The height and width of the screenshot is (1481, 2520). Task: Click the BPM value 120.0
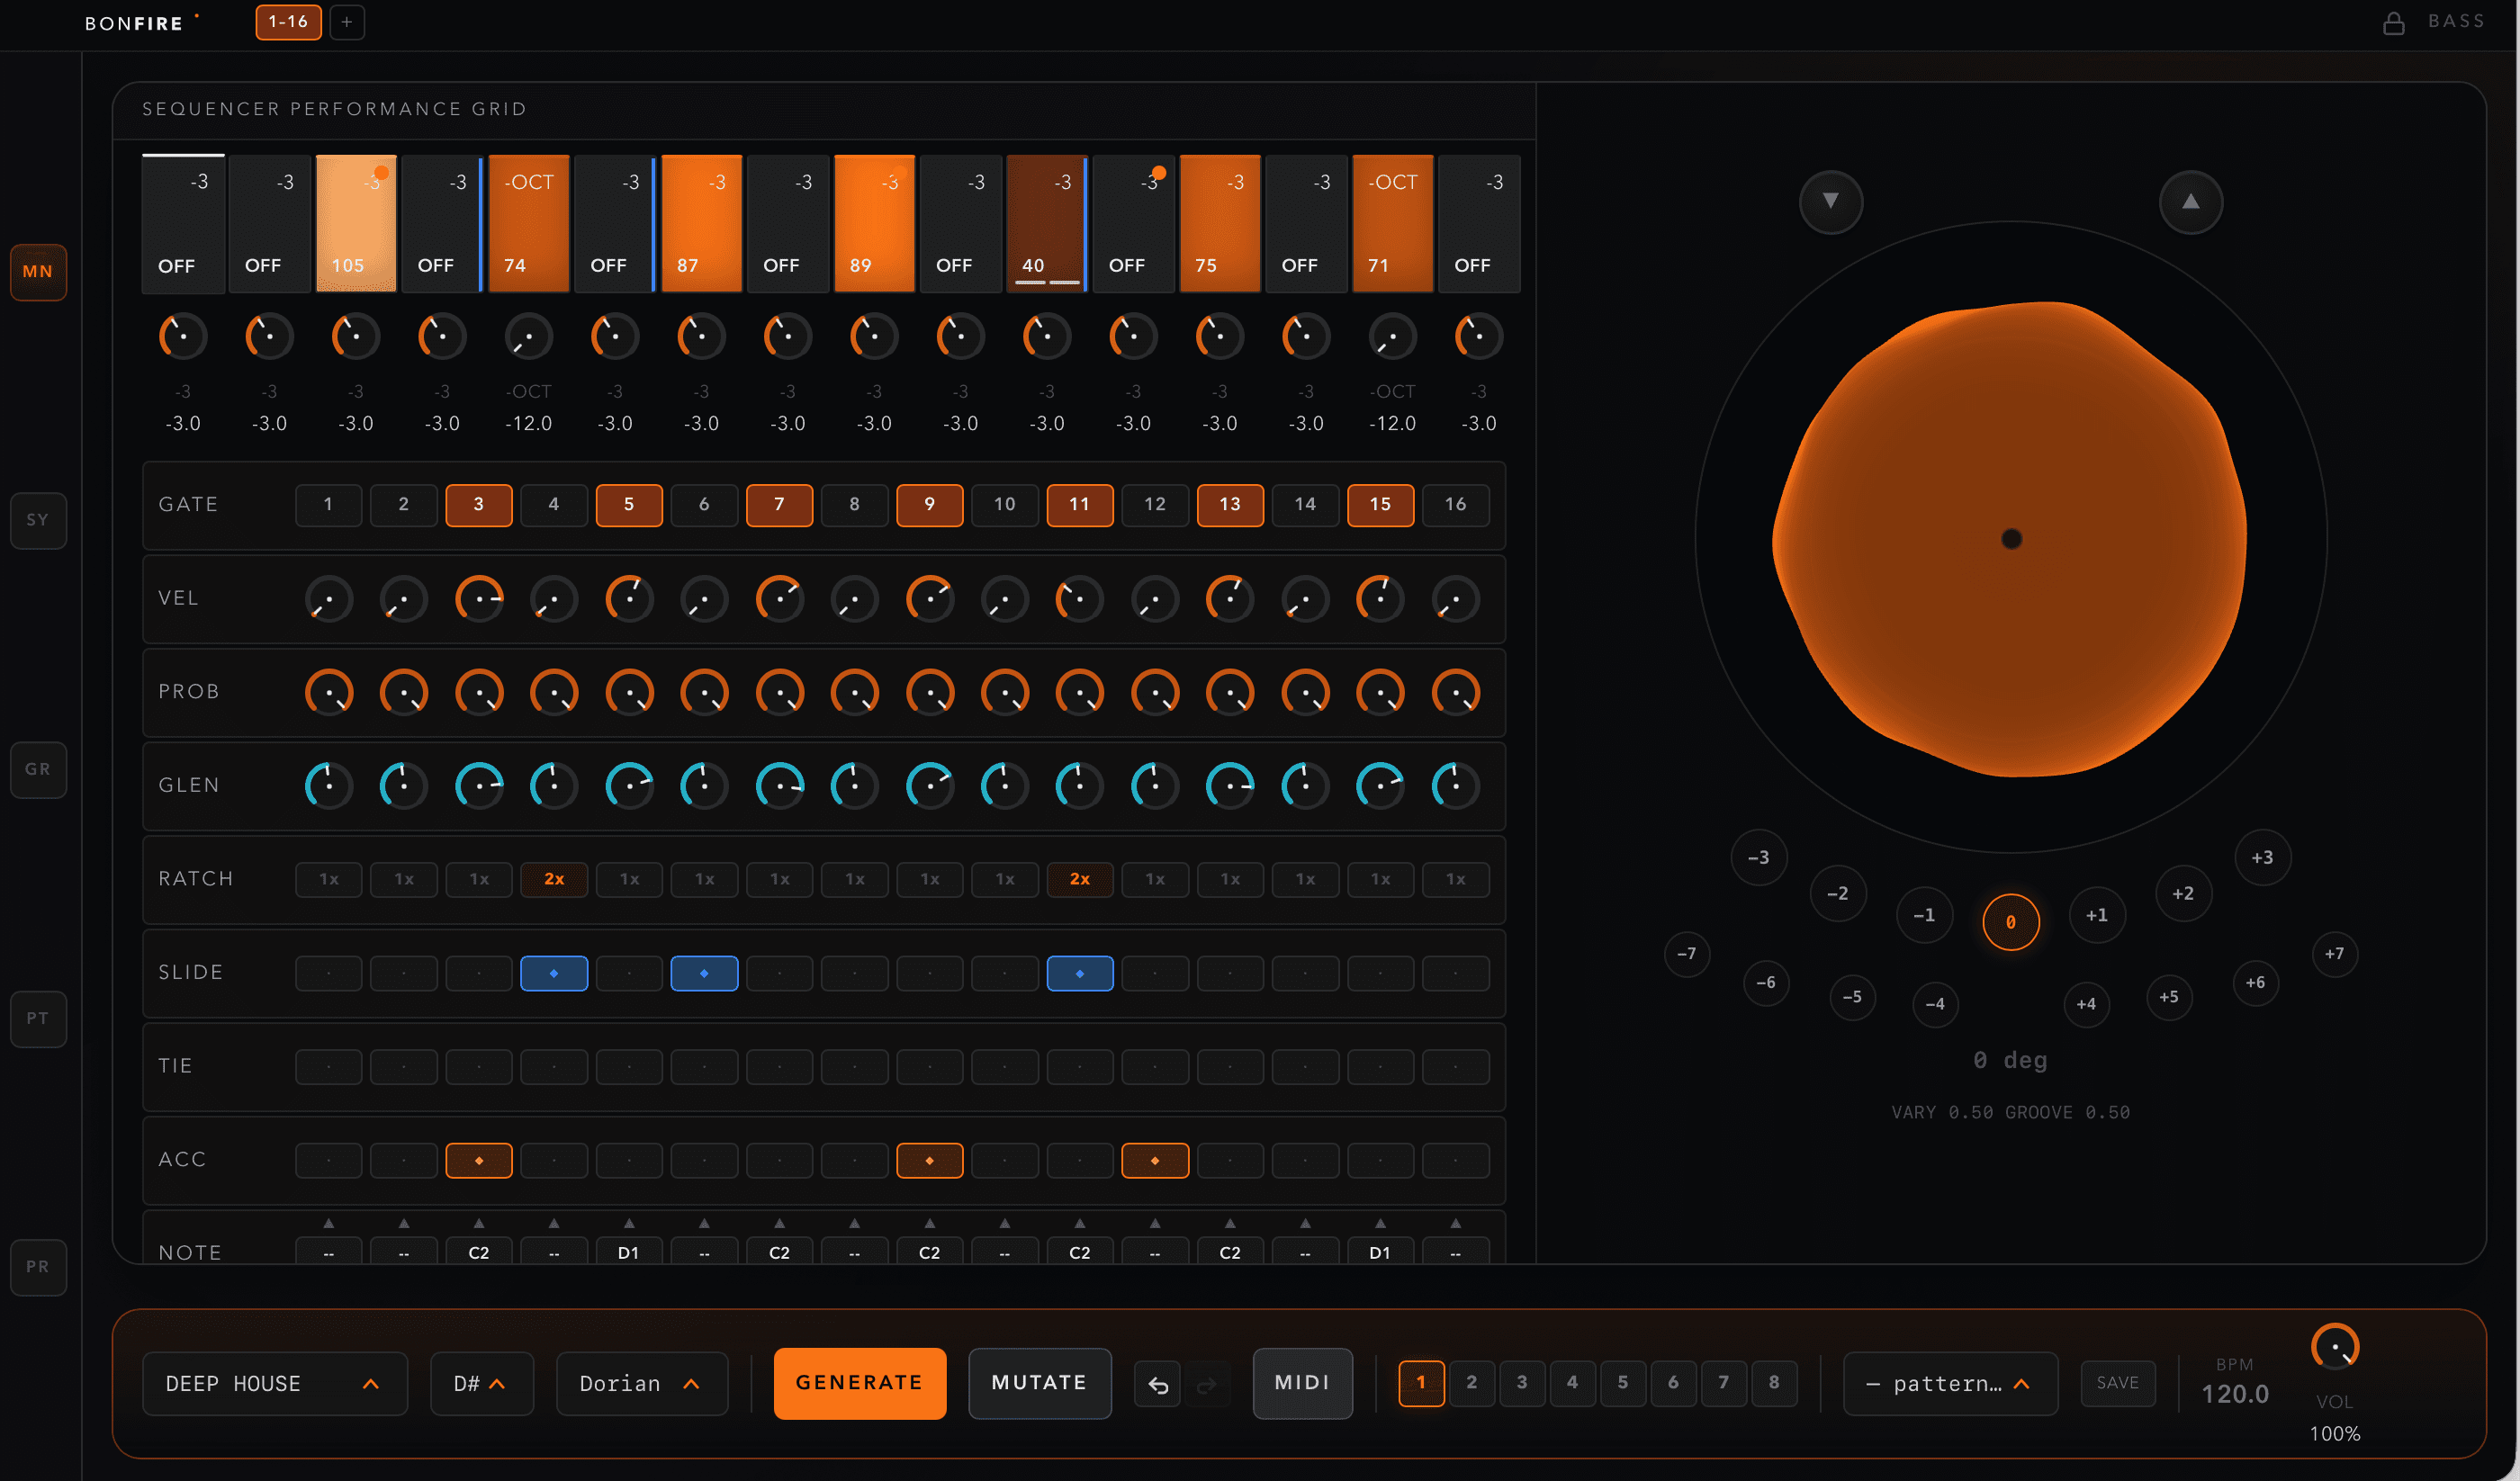tap(2234, 1394)
